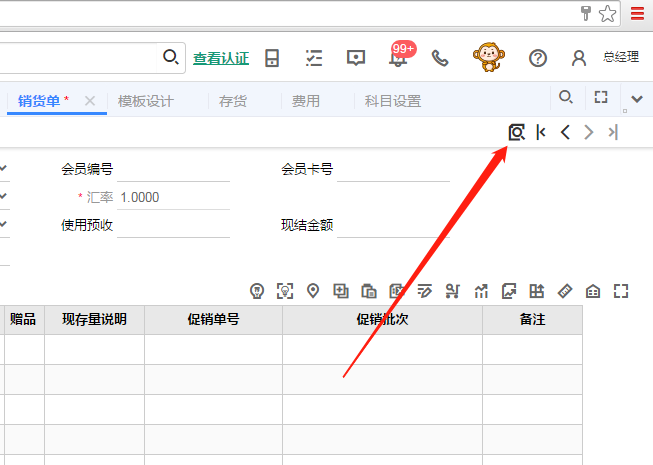Click the 使用预收 input field

pyautogui.click(x=173, y=226)
